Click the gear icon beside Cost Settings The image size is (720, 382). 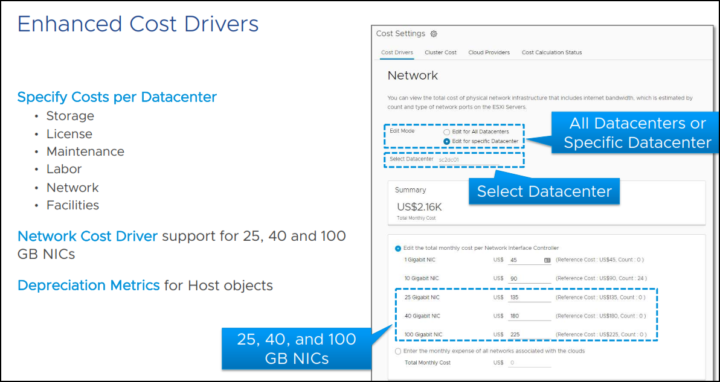point(433,34)
